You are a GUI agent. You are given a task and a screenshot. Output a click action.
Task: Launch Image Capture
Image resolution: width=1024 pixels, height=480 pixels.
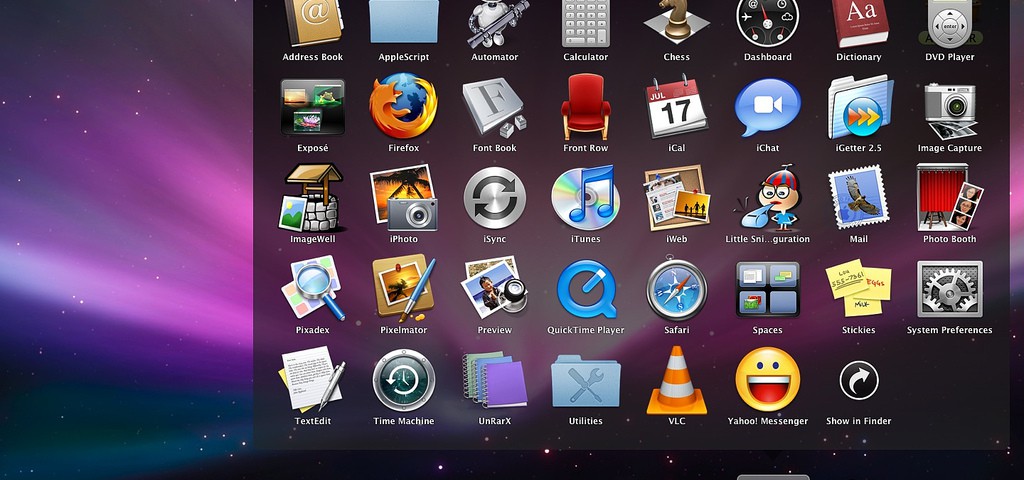coord(950,111)
